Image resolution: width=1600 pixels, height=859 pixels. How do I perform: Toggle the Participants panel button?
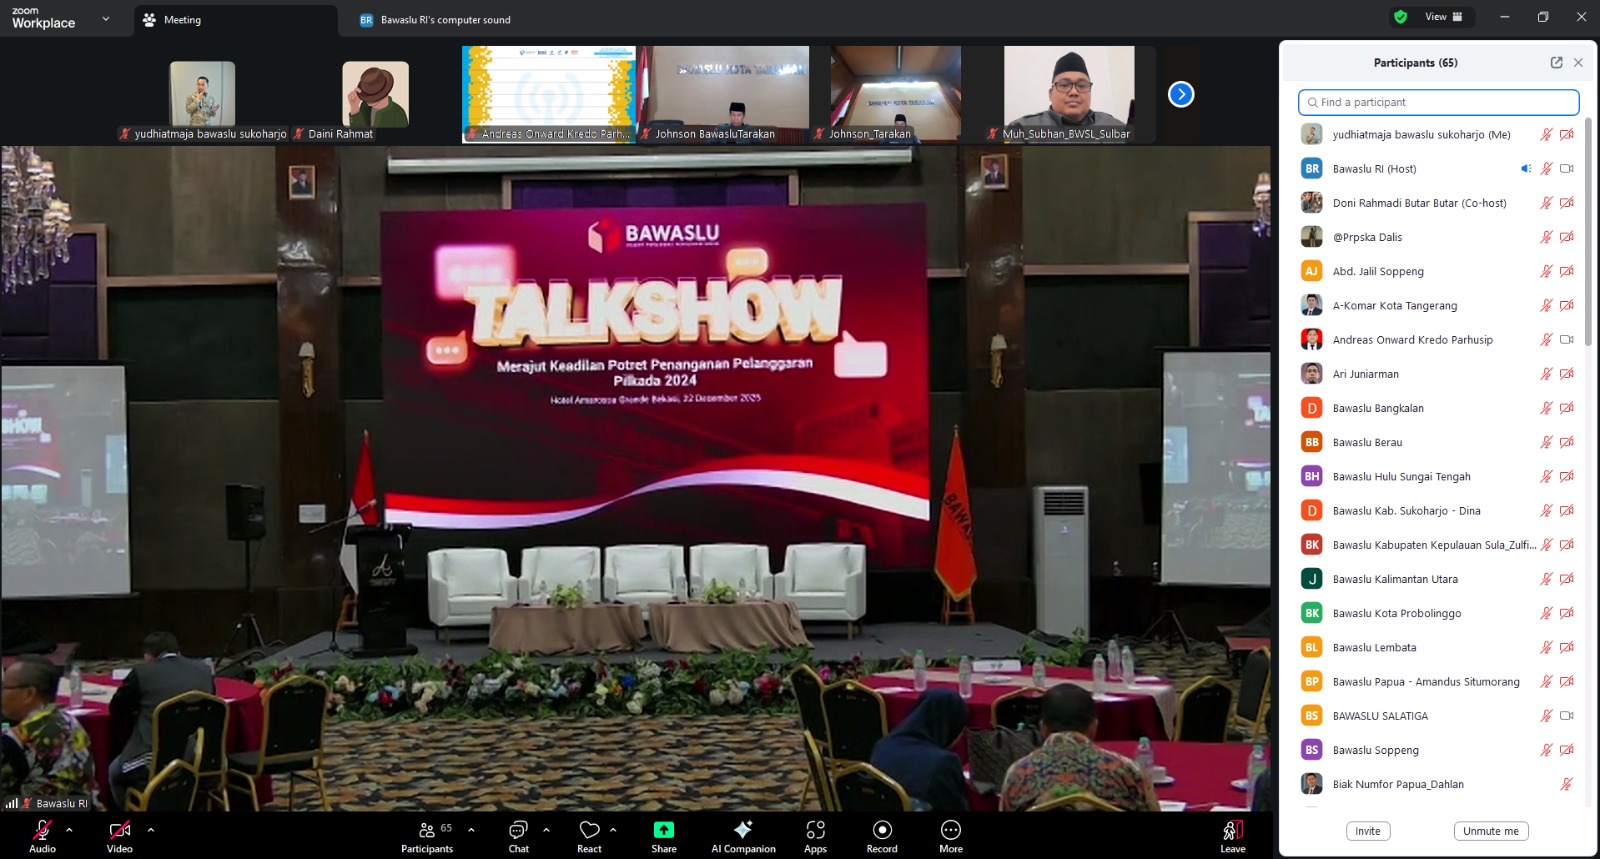click(x=427, y=836)
